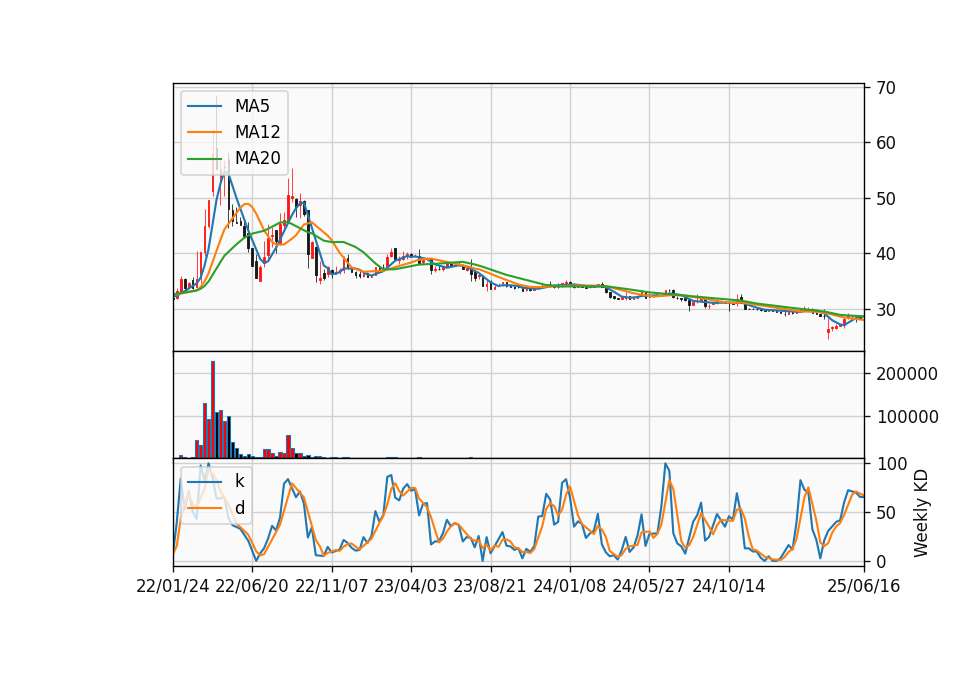Image resolution: width=960 pixels, height=690 pixels.
Task: Click the tallest volume bar
Action: (212, 410)
